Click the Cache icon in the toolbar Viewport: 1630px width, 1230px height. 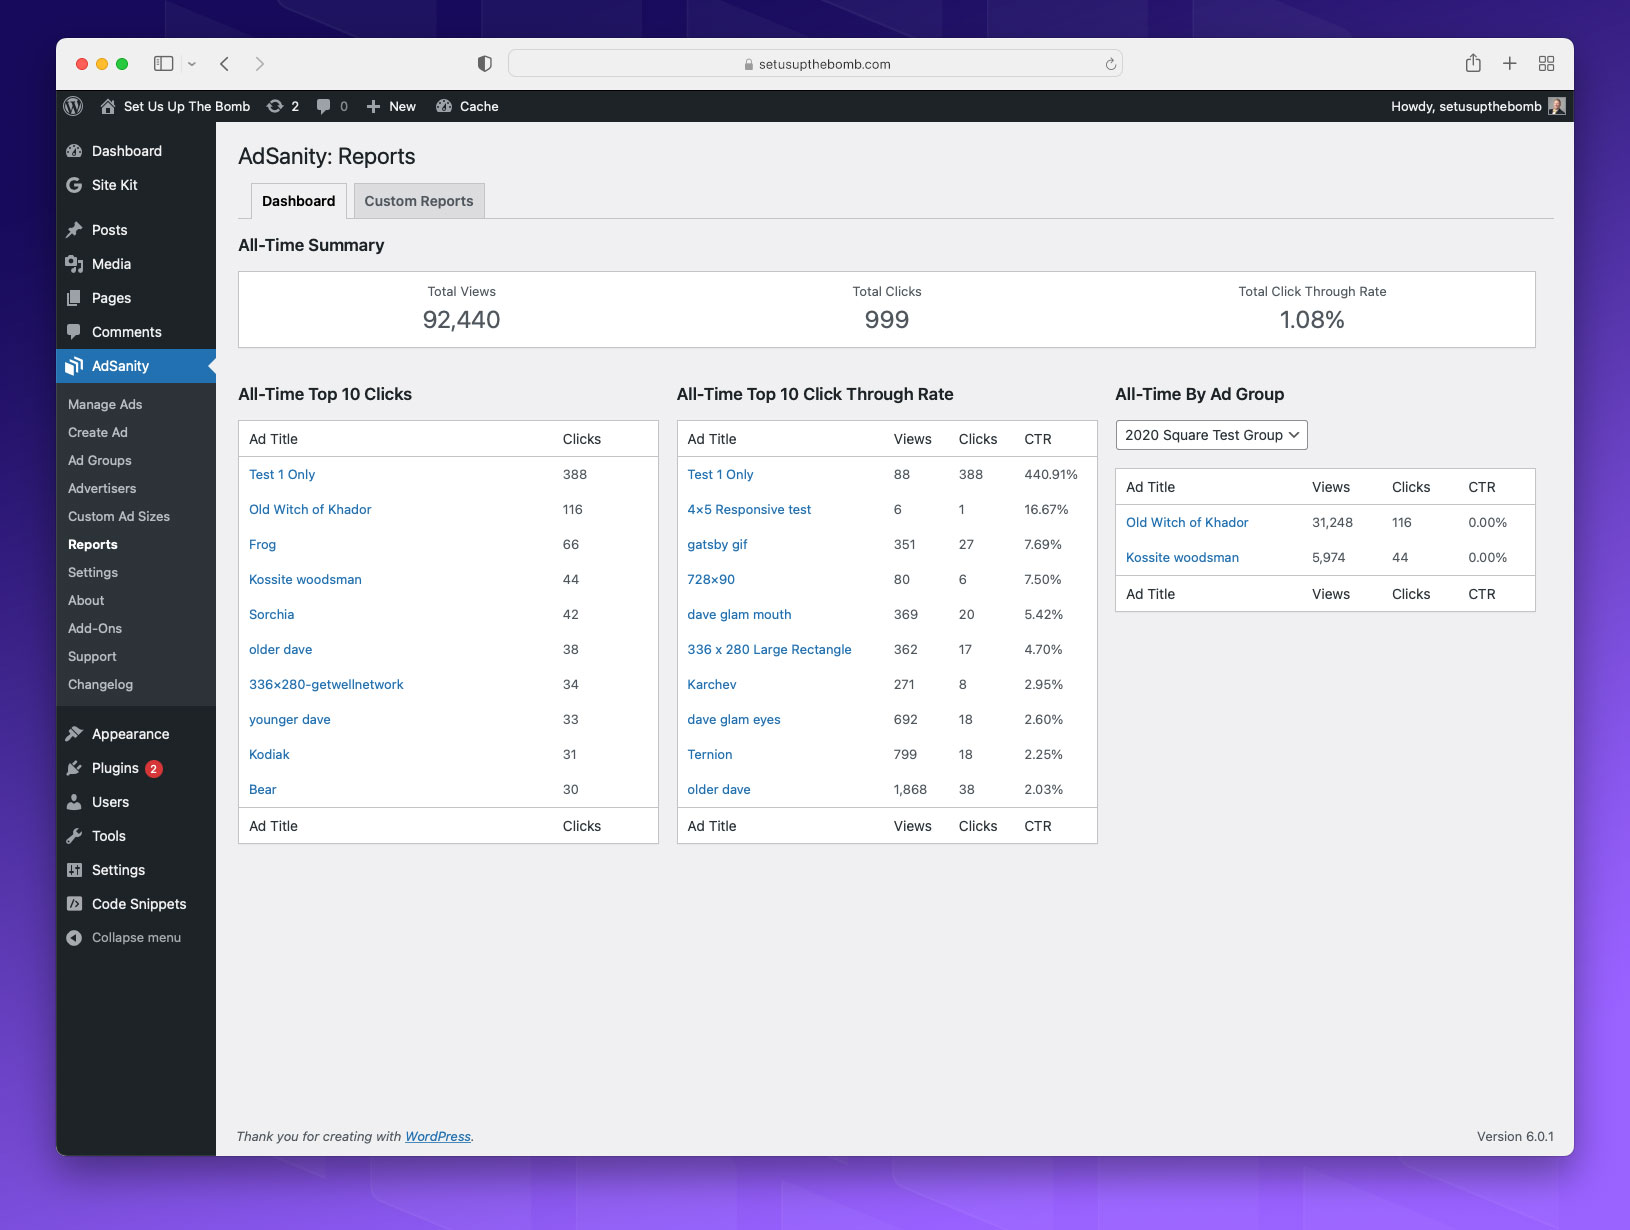pos(443,106)
